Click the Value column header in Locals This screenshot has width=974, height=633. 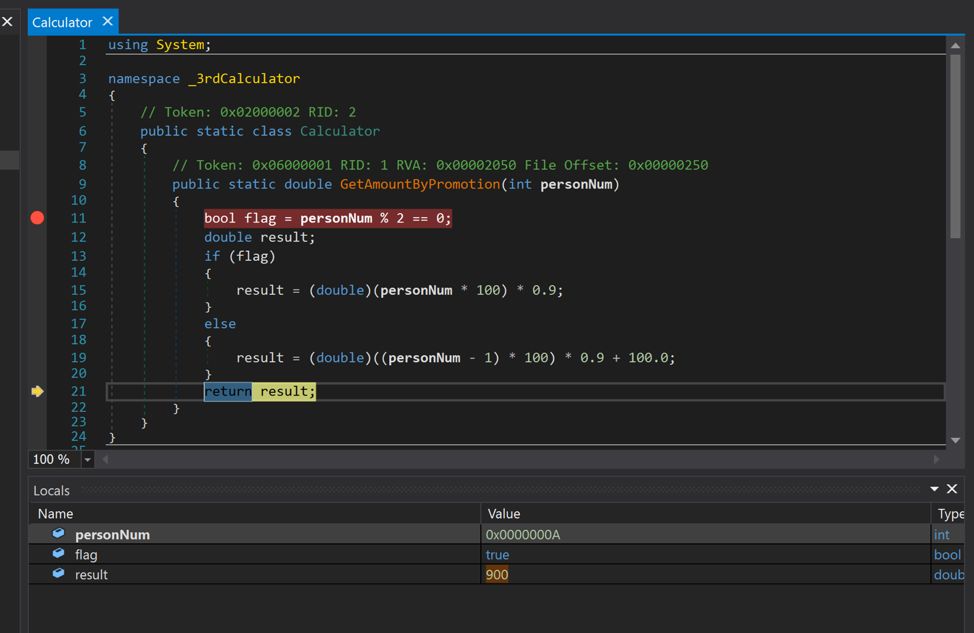504,513
